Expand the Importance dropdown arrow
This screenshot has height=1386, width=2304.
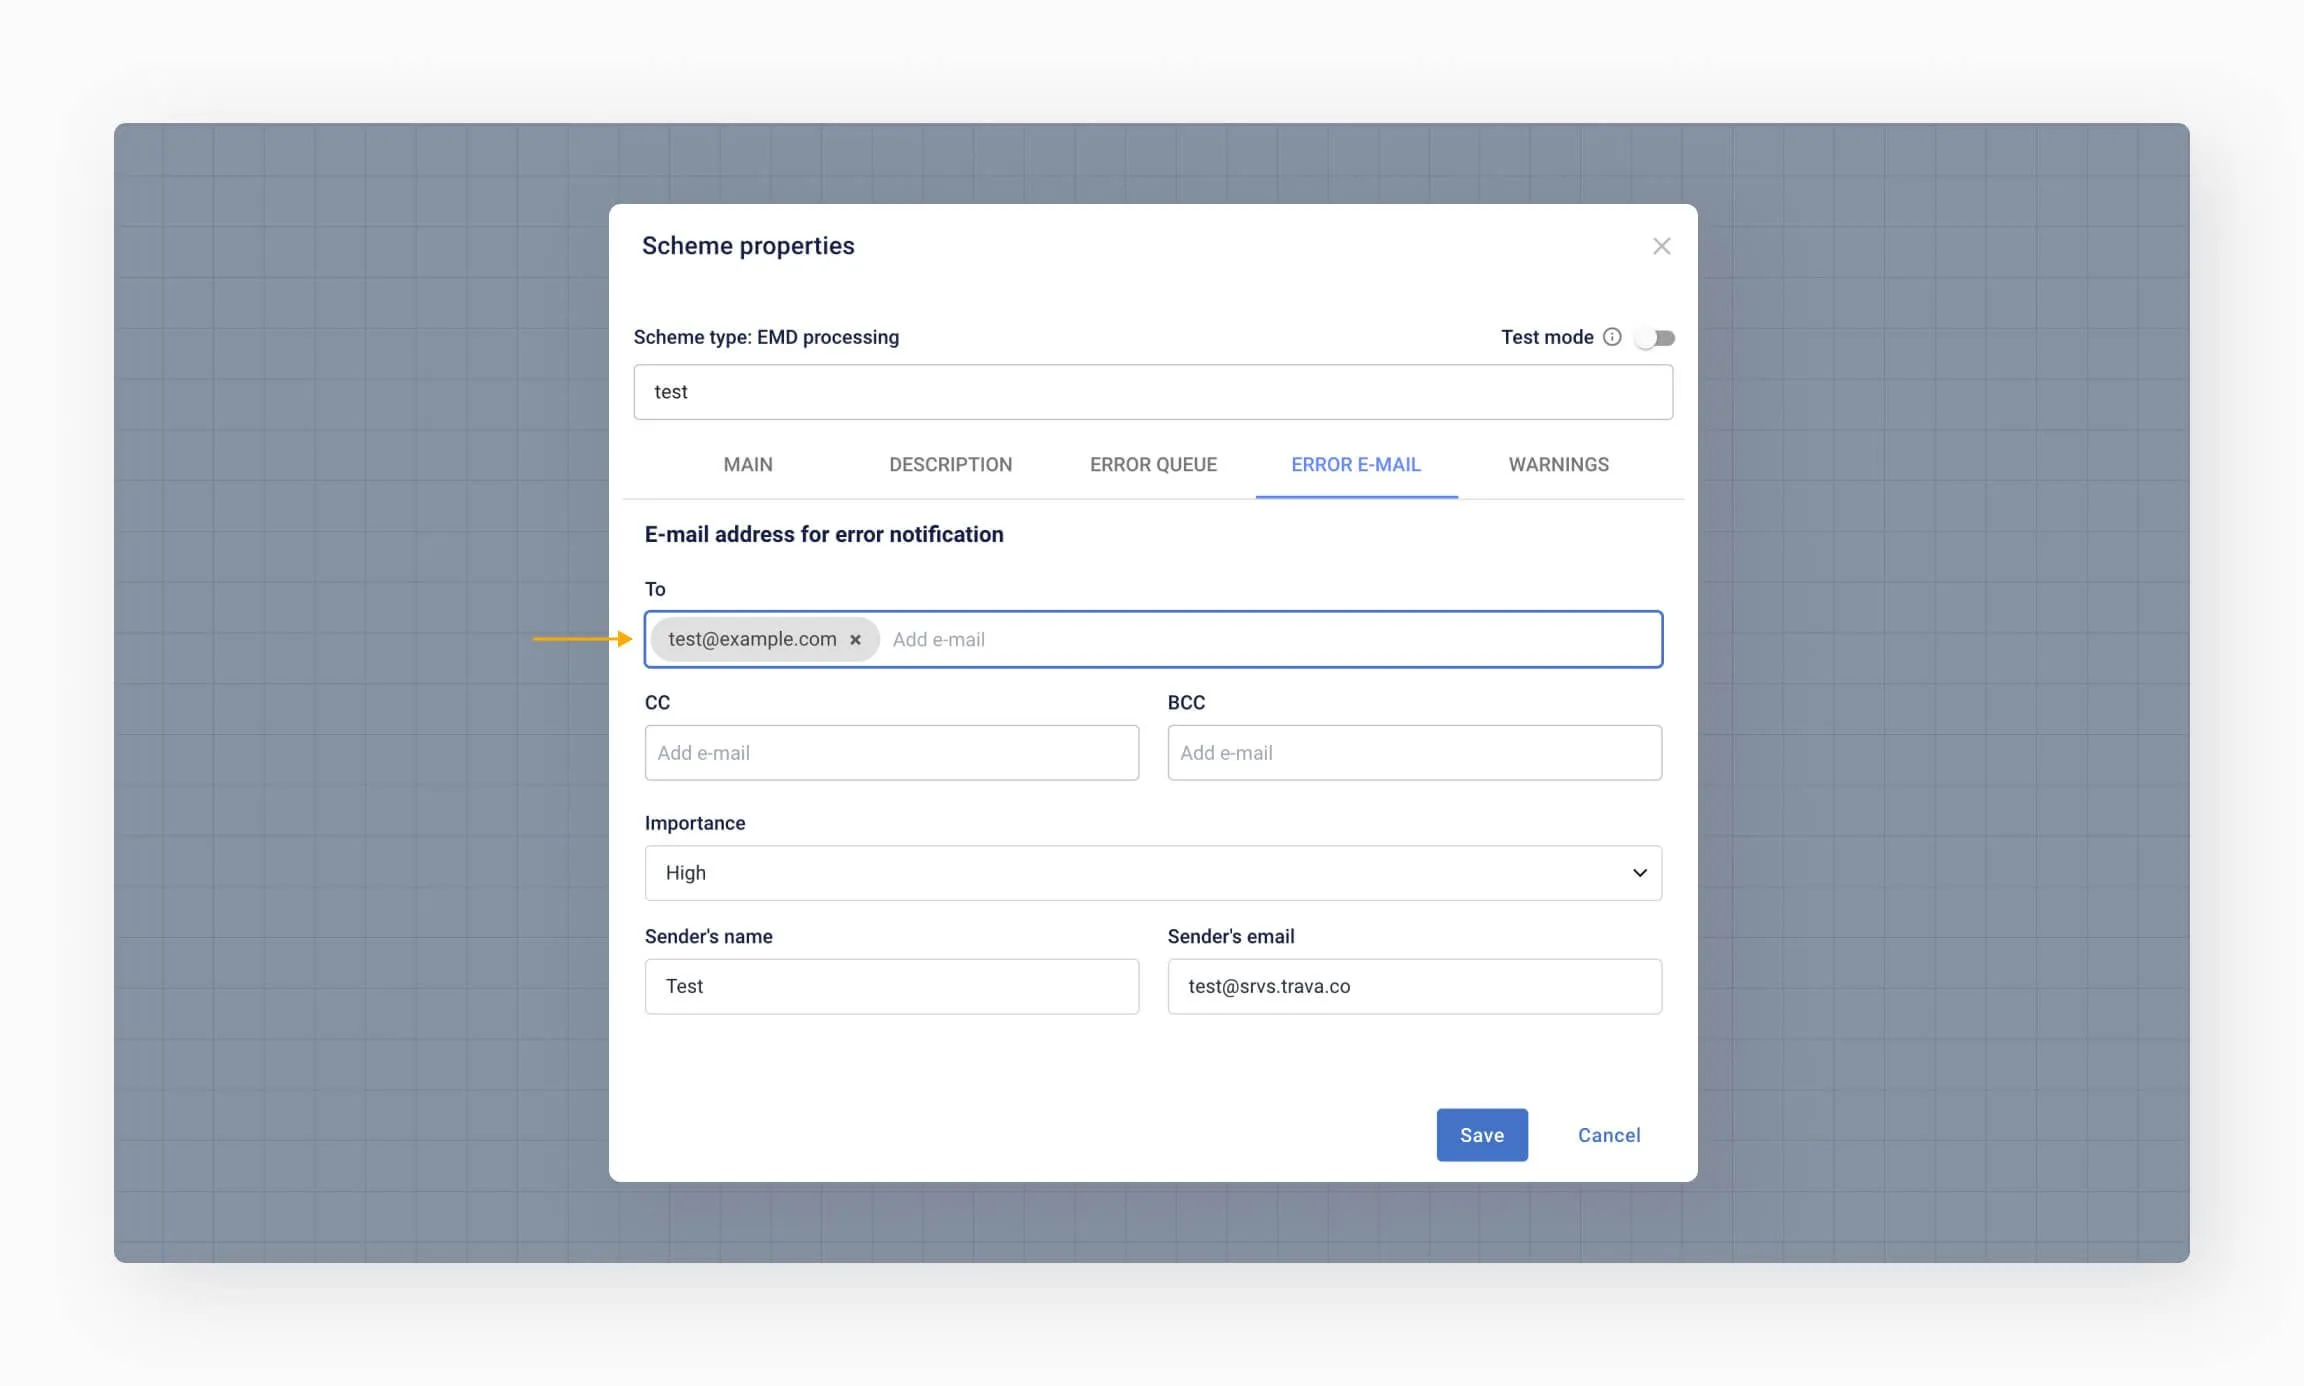(x=1639, y=873)
